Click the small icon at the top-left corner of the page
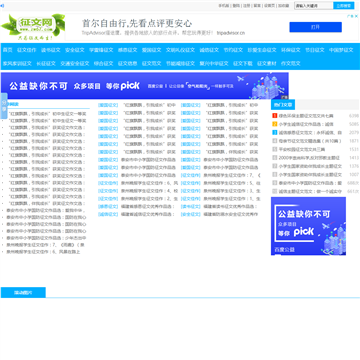Image resolution: width=360 pixels, height=360 pixels. [2, 6]
